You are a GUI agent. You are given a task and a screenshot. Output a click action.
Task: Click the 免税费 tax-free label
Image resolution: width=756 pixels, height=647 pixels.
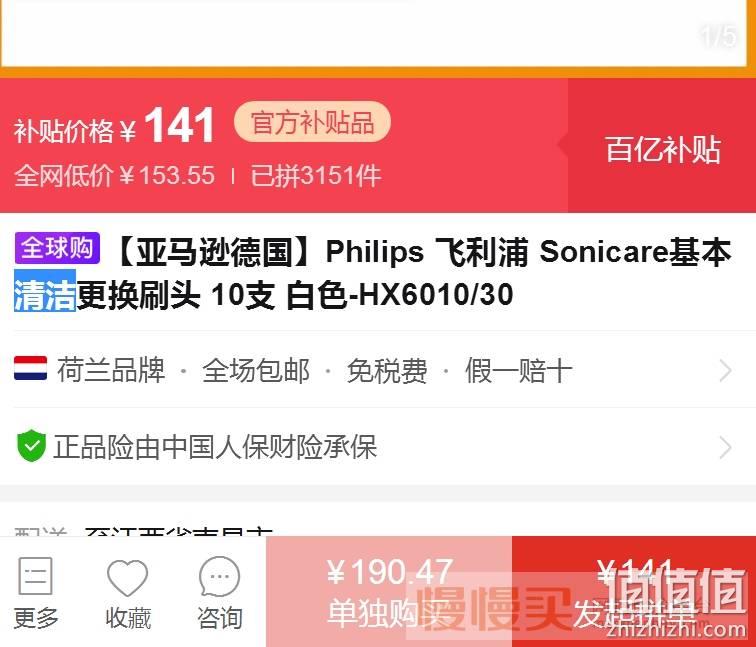[x=387, y=370]
